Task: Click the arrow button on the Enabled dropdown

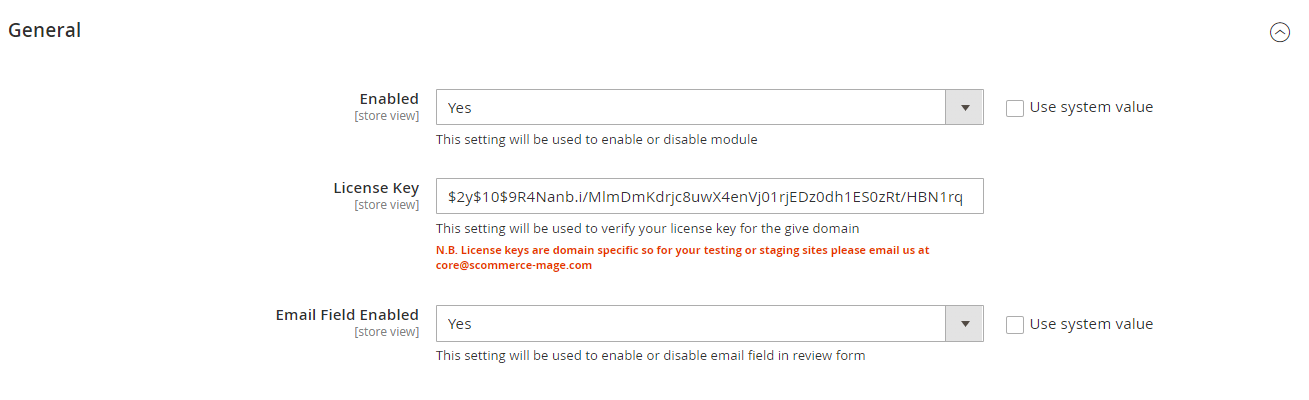Action: click(x=964, y=108)
